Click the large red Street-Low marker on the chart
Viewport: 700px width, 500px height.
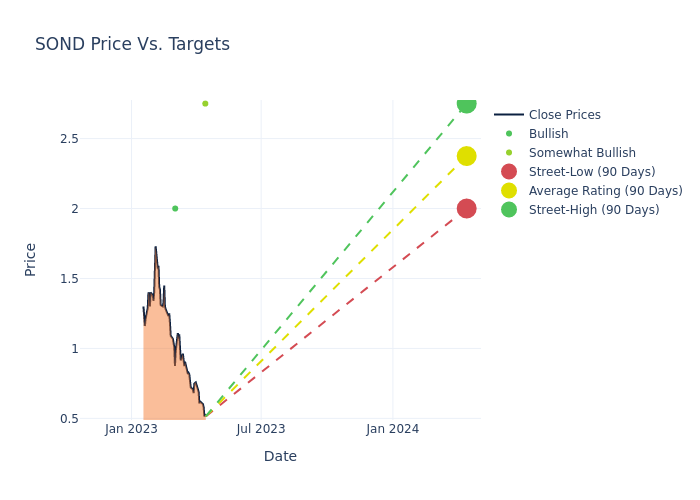466,208
